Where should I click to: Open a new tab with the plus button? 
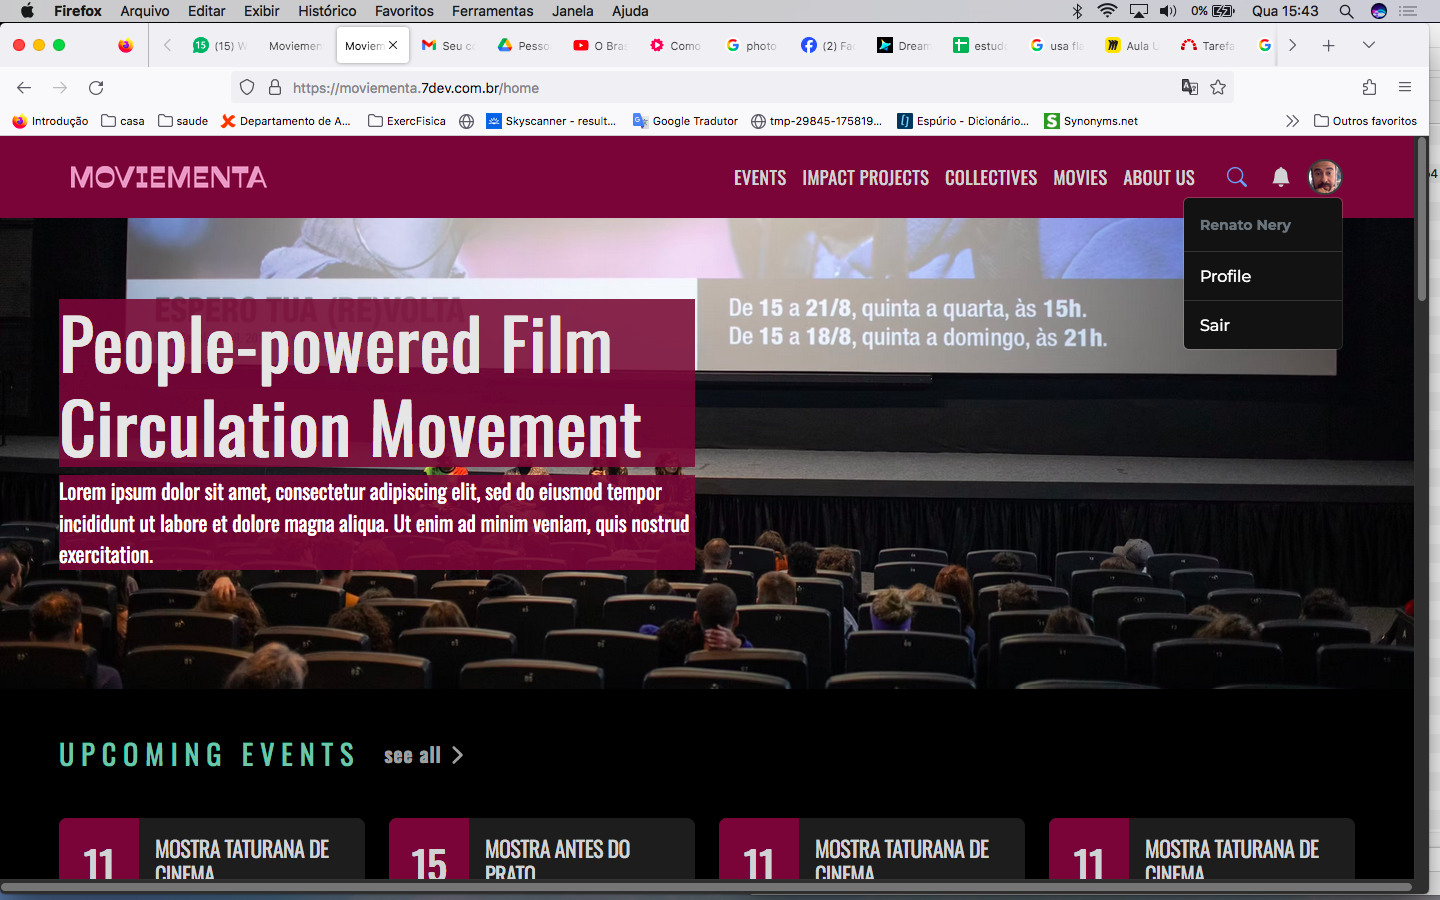[x=1328, y=45]
